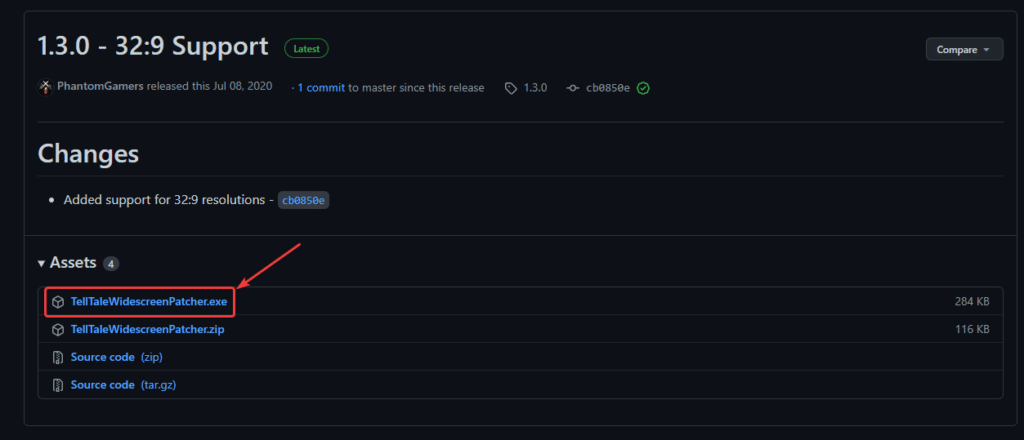Screen dimensions: 1024x440
Task: Open the Compare dropdown button
Action: click(964, 50)
